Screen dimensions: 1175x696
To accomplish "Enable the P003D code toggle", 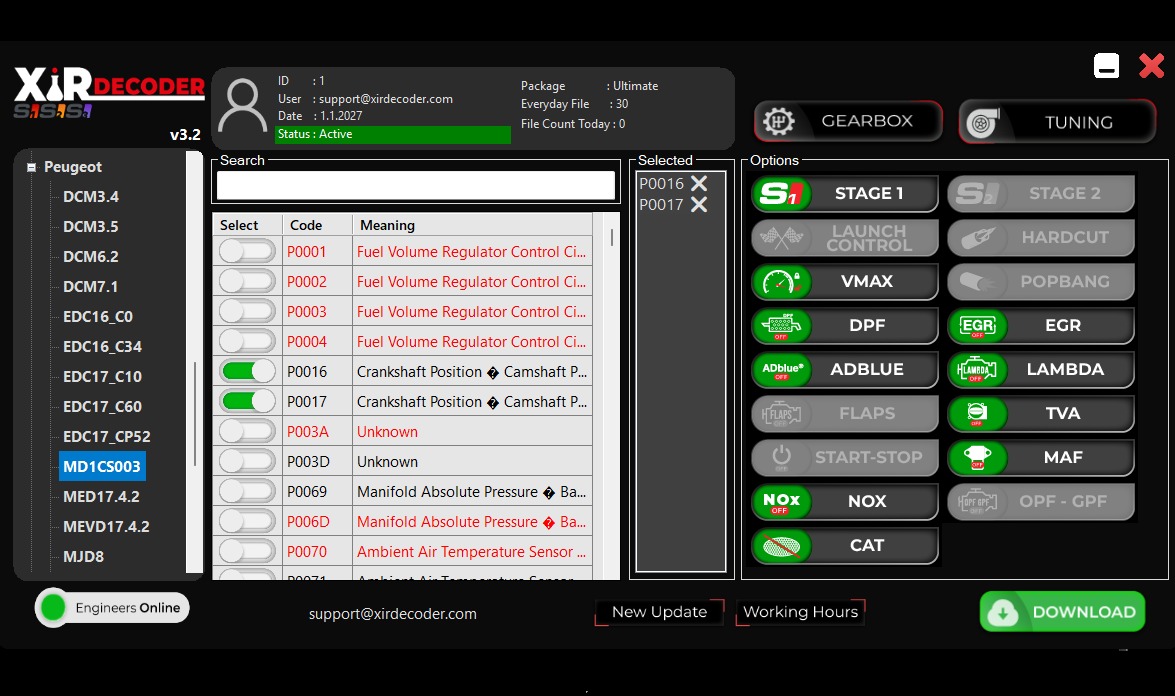I will (247, 461).
